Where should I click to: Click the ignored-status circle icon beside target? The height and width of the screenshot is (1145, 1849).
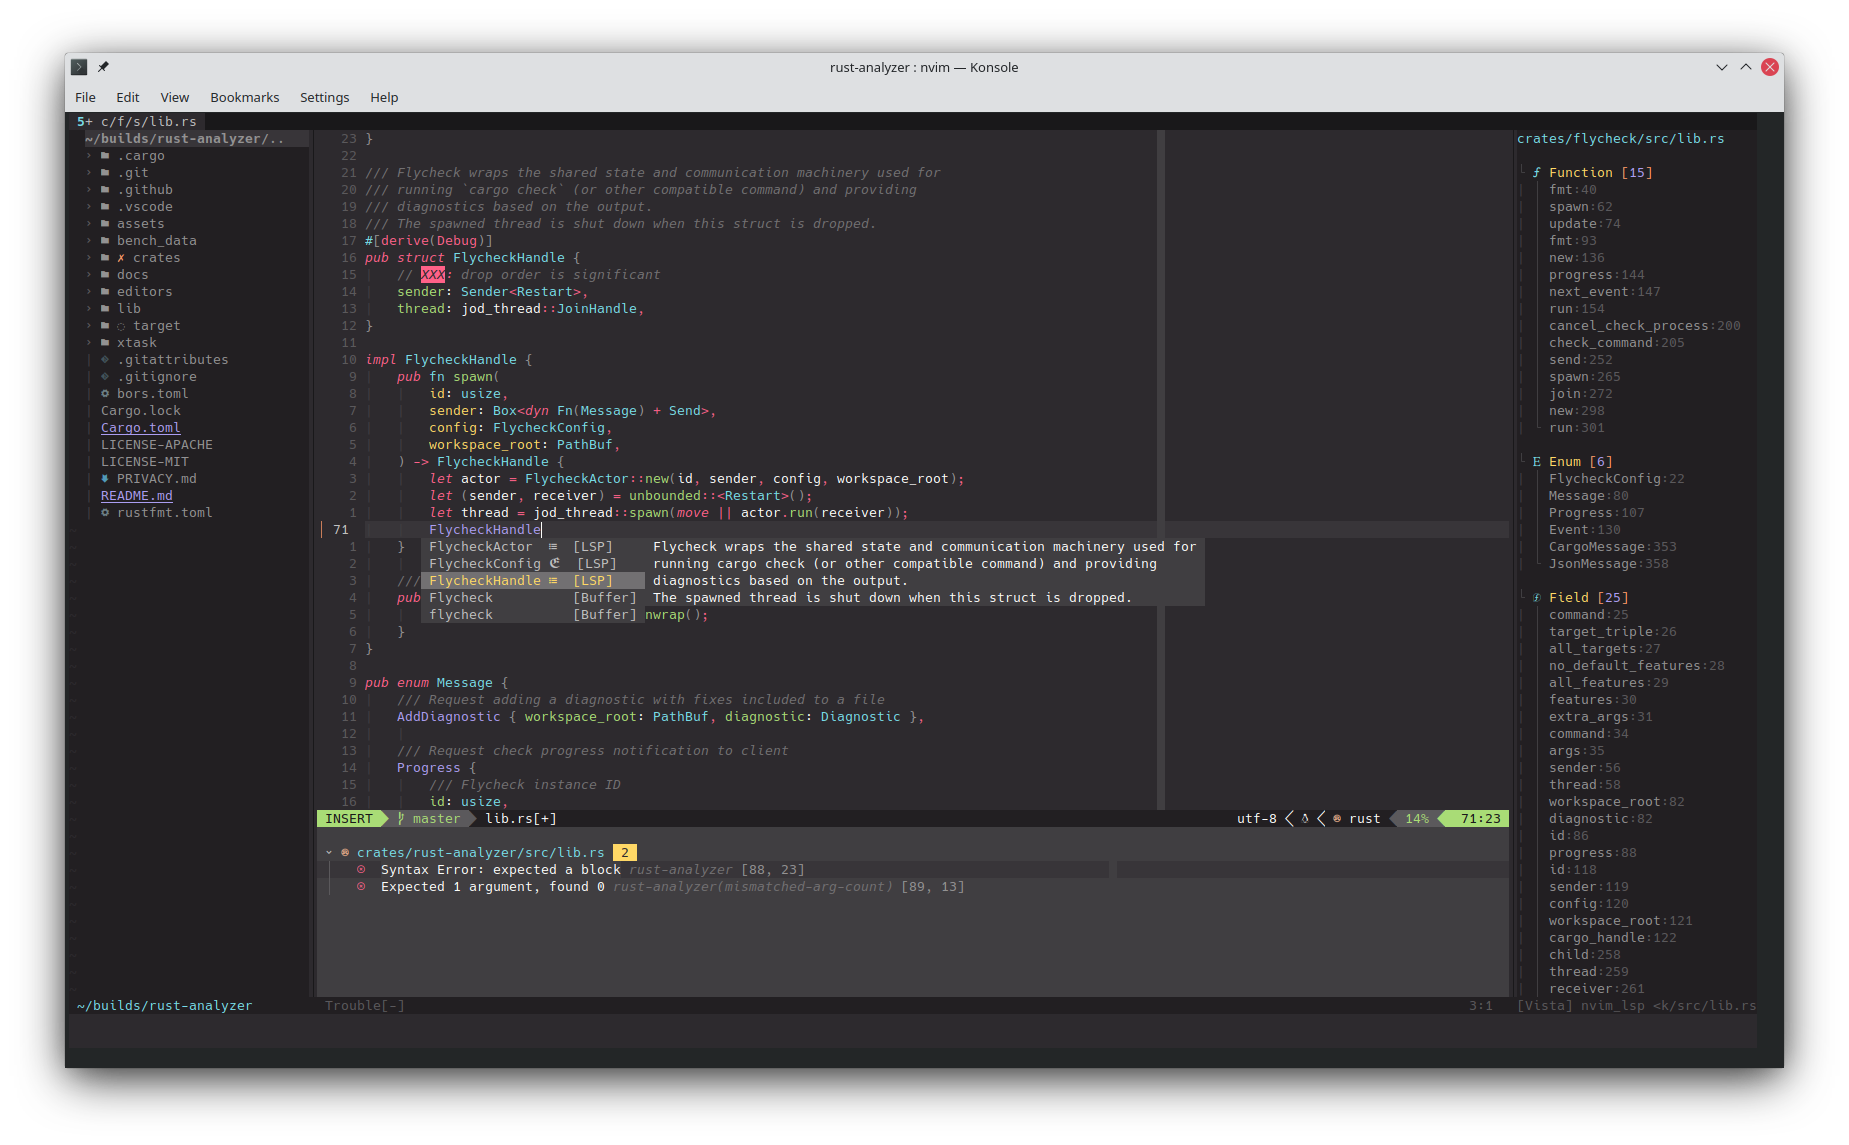tap(121, 326)
